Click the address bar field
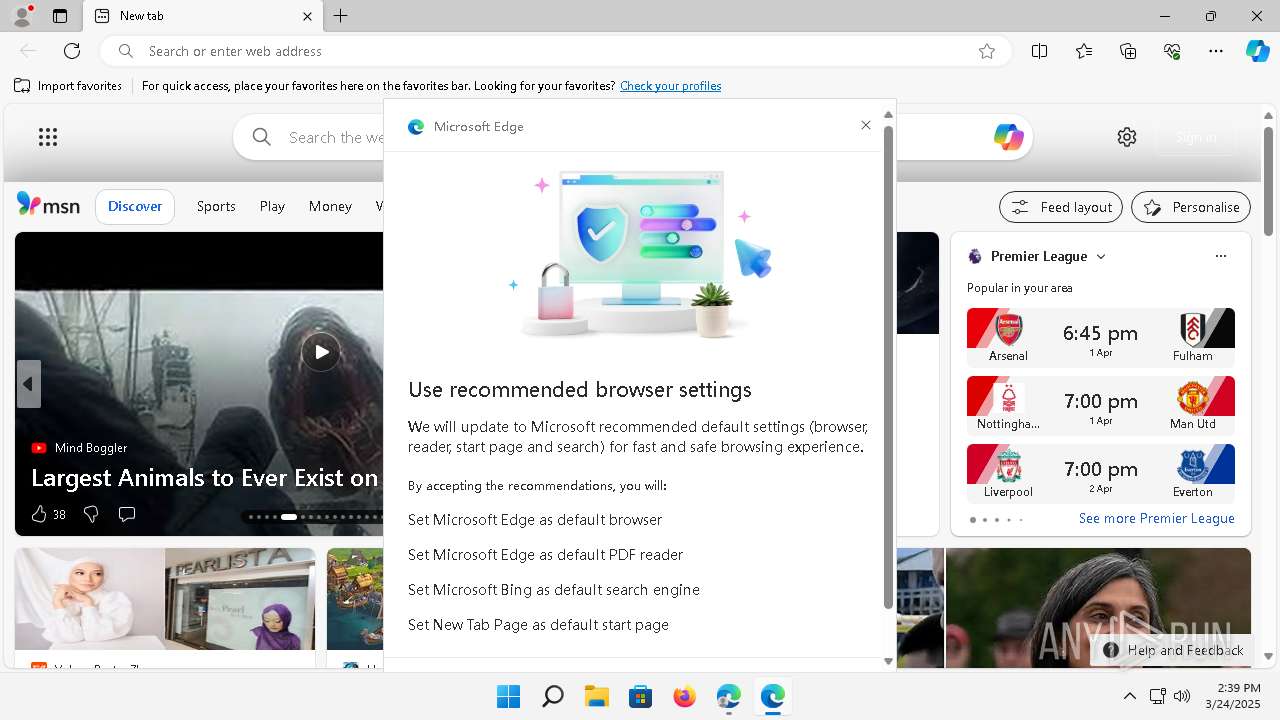The width and height of the screenshot is (1280, 720). click(555, 51)
